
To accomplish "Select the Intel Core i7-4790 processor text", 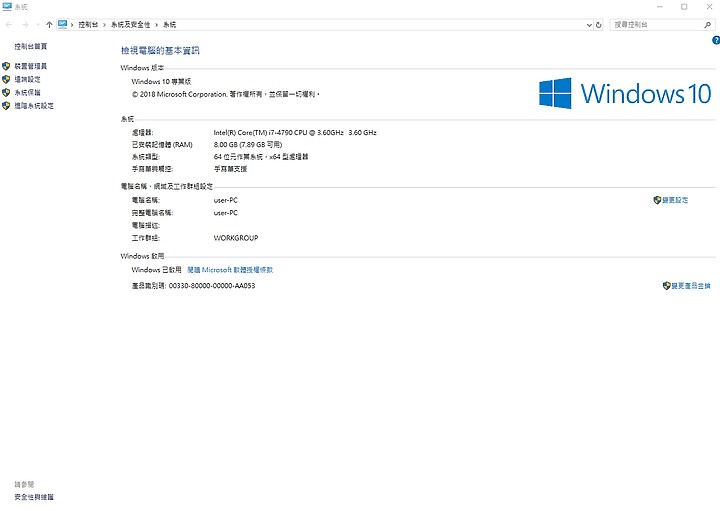I will point(295,133).
